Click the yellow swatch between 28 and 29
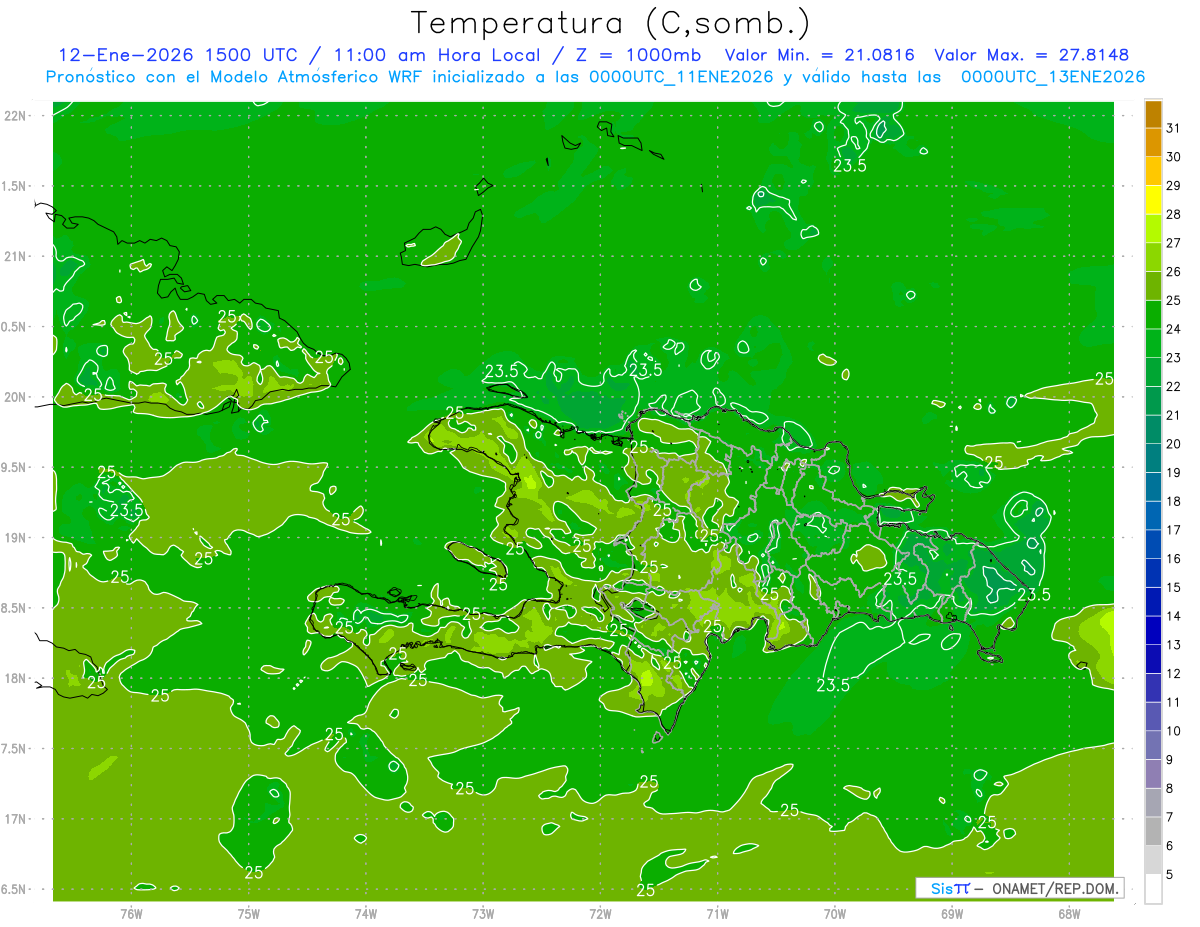Viewport: 1200px width, 927px height. point(1153,199)
